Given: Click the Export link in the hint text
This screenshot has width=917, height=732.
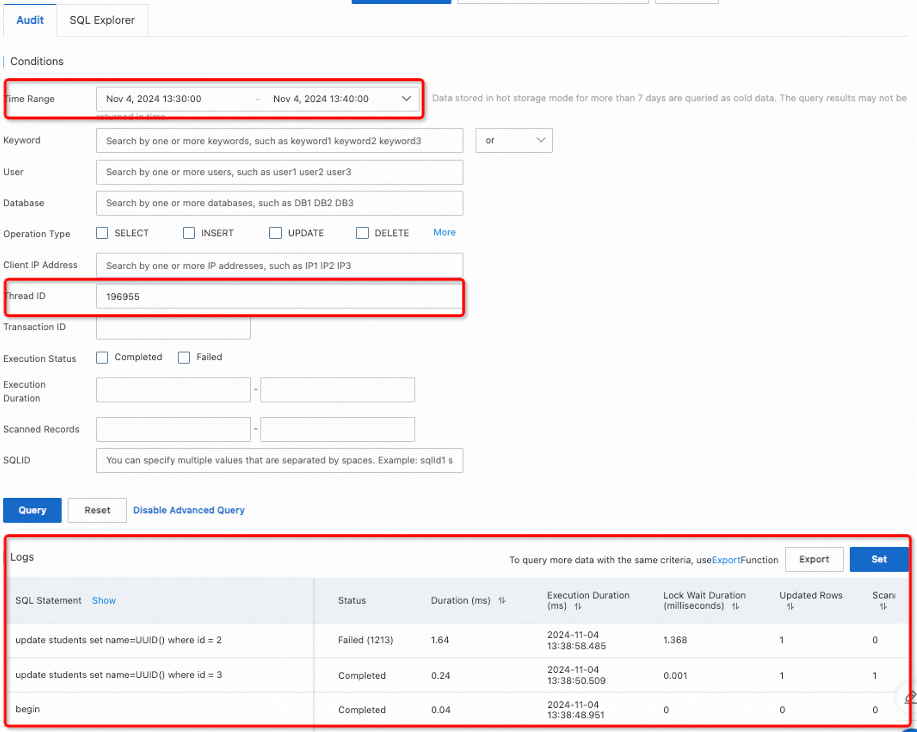Looking at the screenshot, I should pos(726,560).
